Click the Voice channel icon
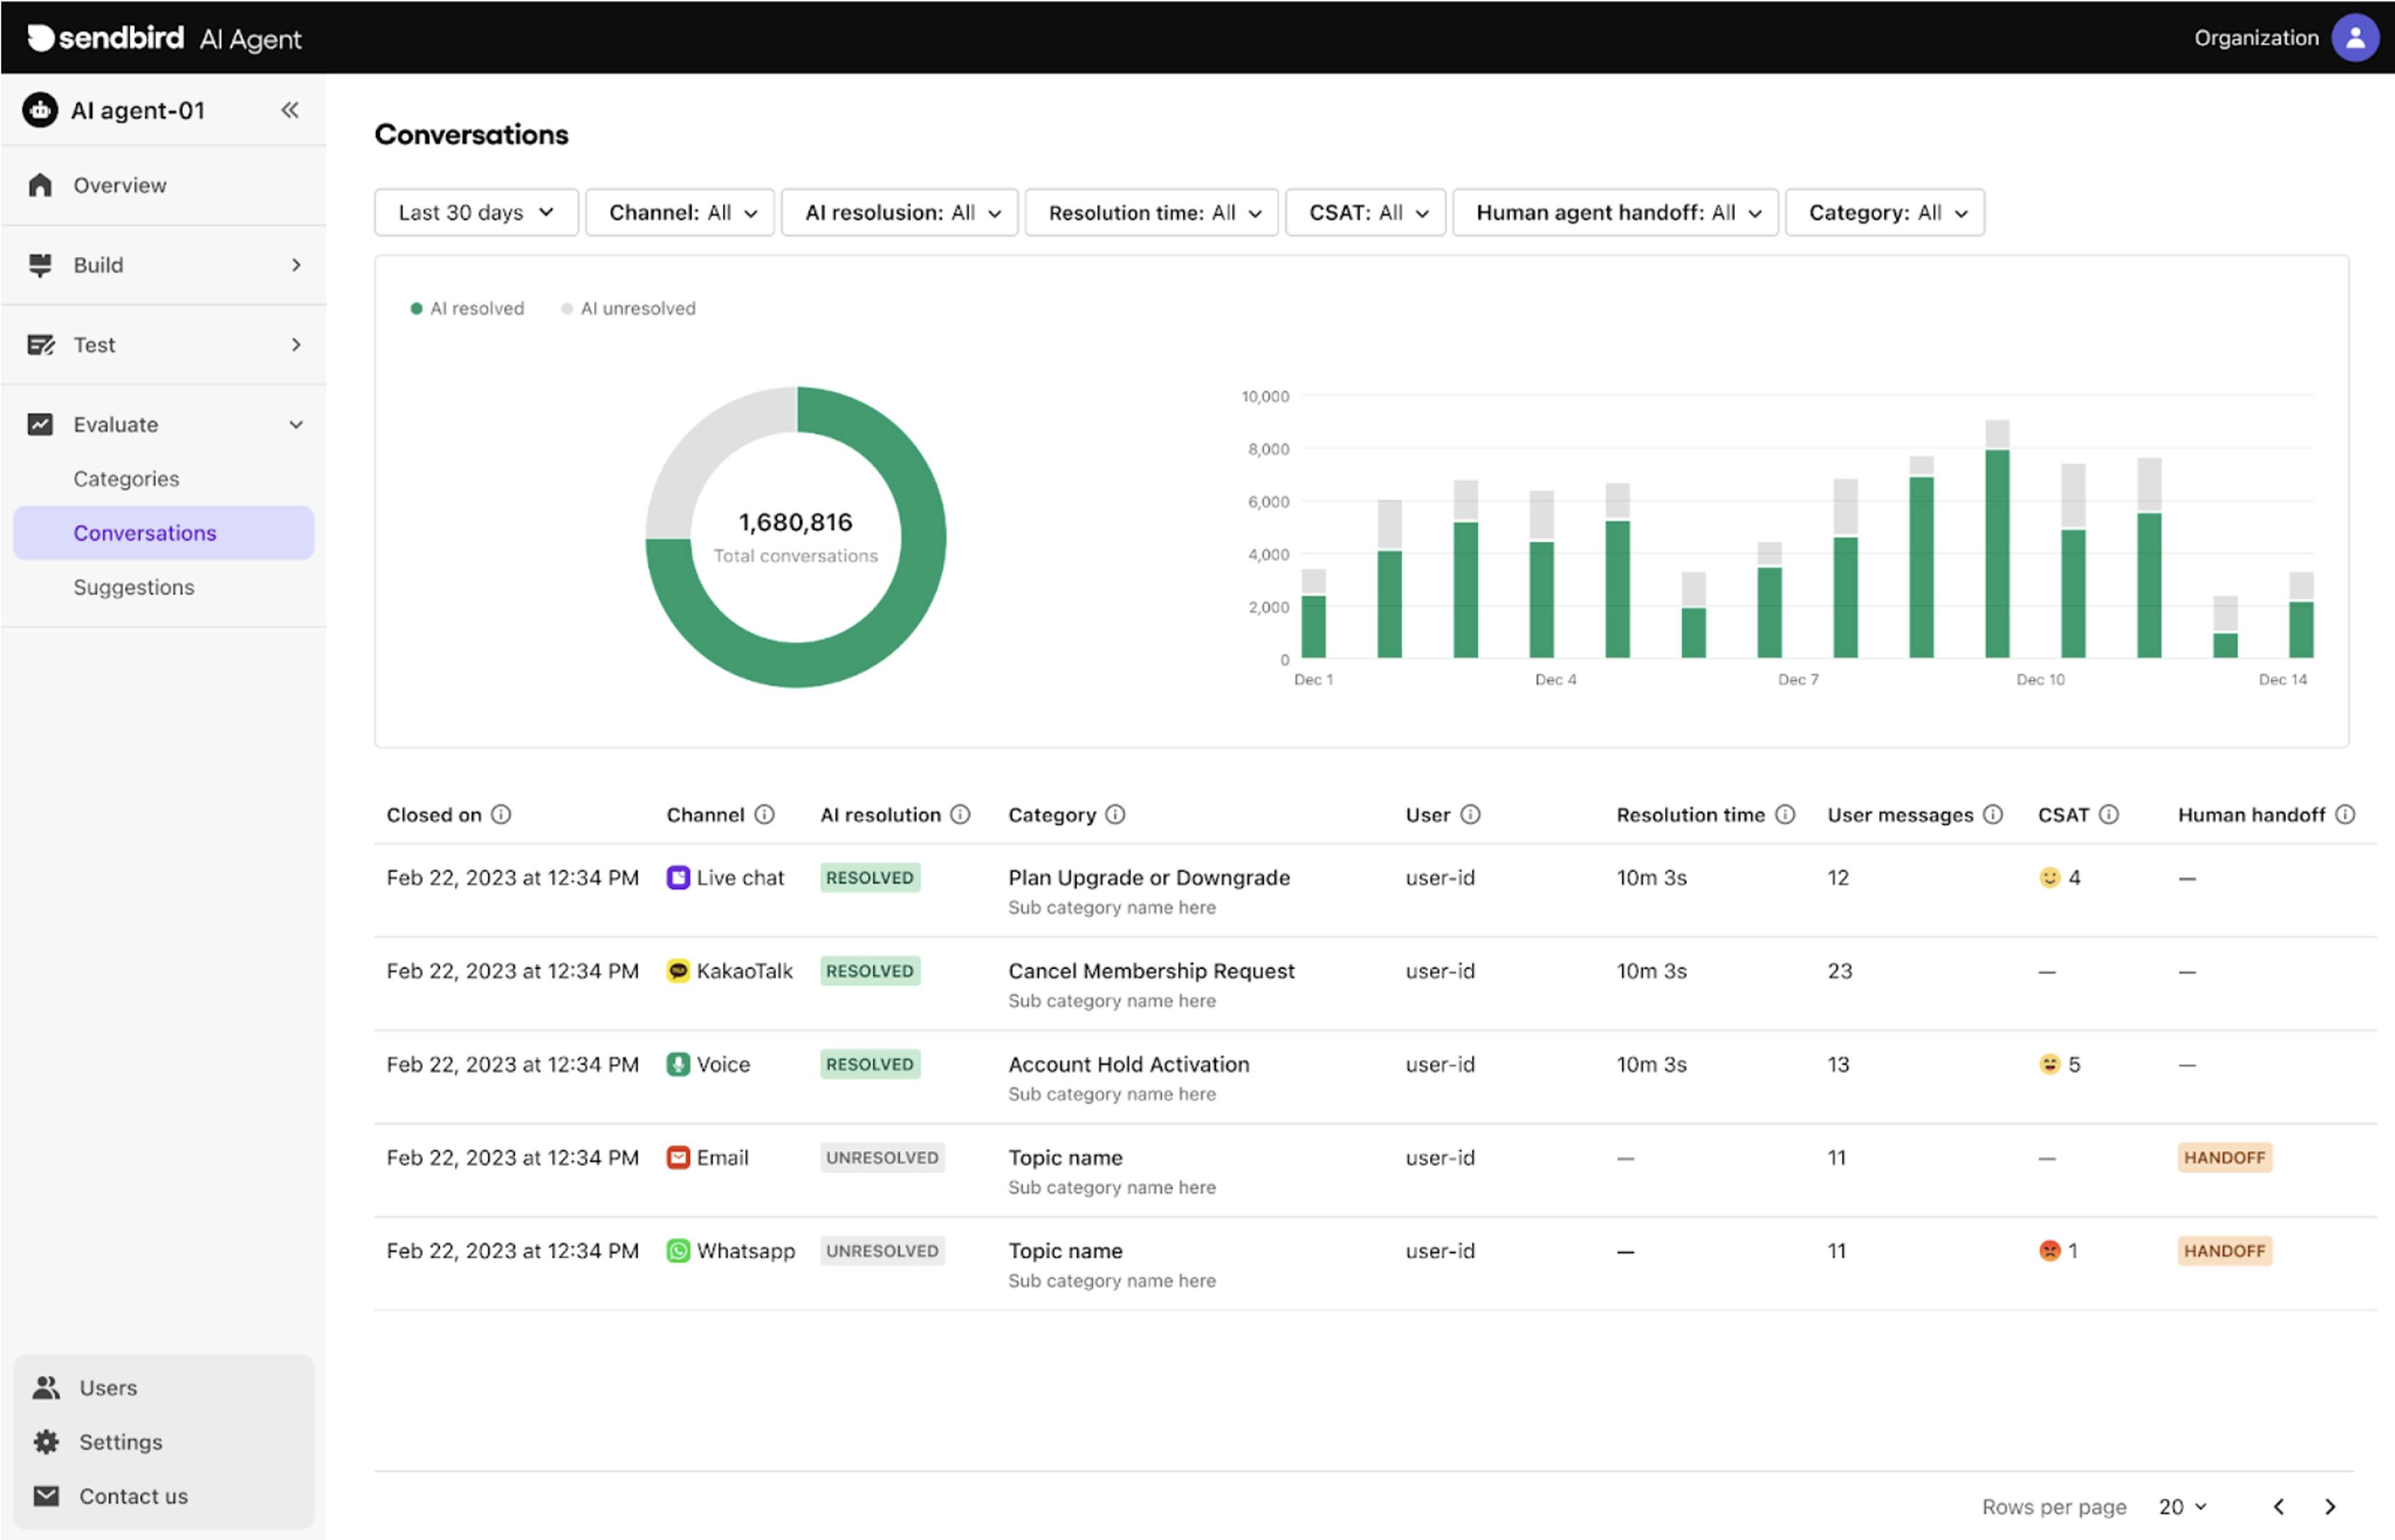This screenshot has height=1540, width=2395. 679,1064
